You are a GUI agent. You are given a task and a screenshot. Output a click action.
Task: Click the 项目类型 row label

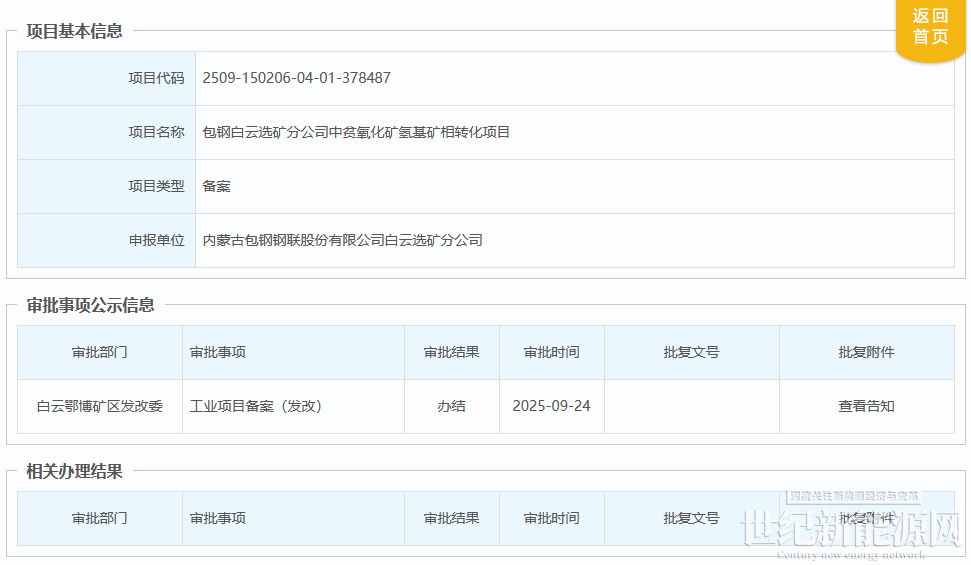click(x=156, y=186)
